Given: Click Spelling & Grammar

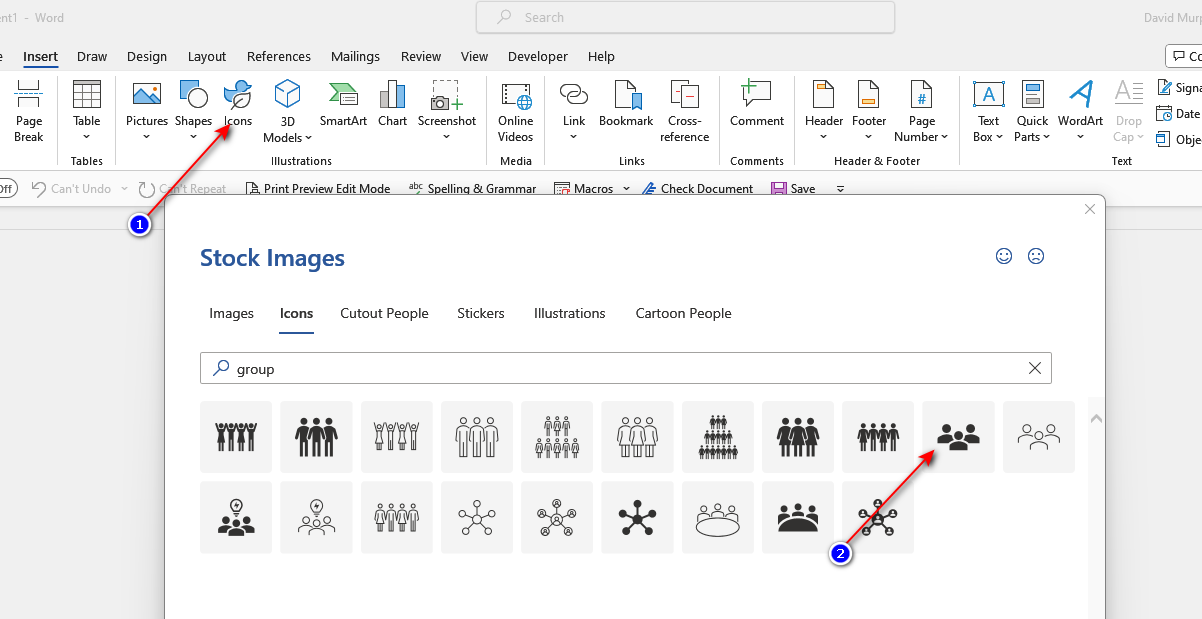Looking at the screenshot, I should pyautogui.click(x=472, y=188).
